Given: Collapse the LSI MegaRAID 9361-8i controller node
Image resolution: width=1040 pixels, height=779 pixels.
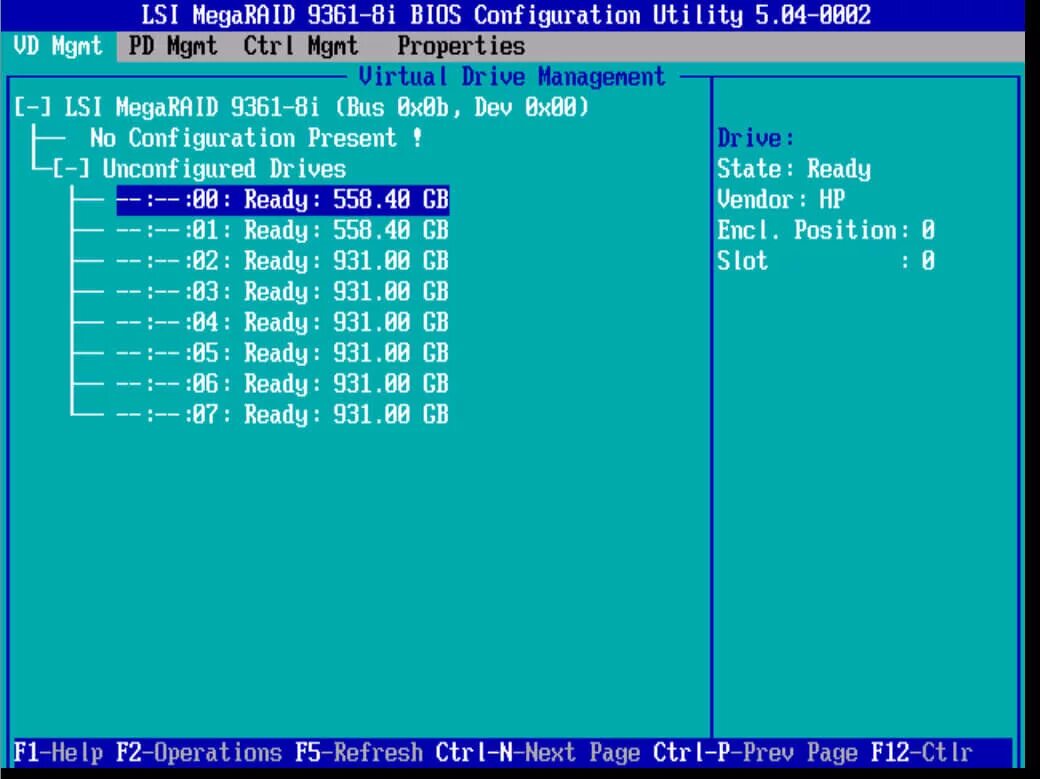Looking at the screenshot, I should tap(32, 107).
